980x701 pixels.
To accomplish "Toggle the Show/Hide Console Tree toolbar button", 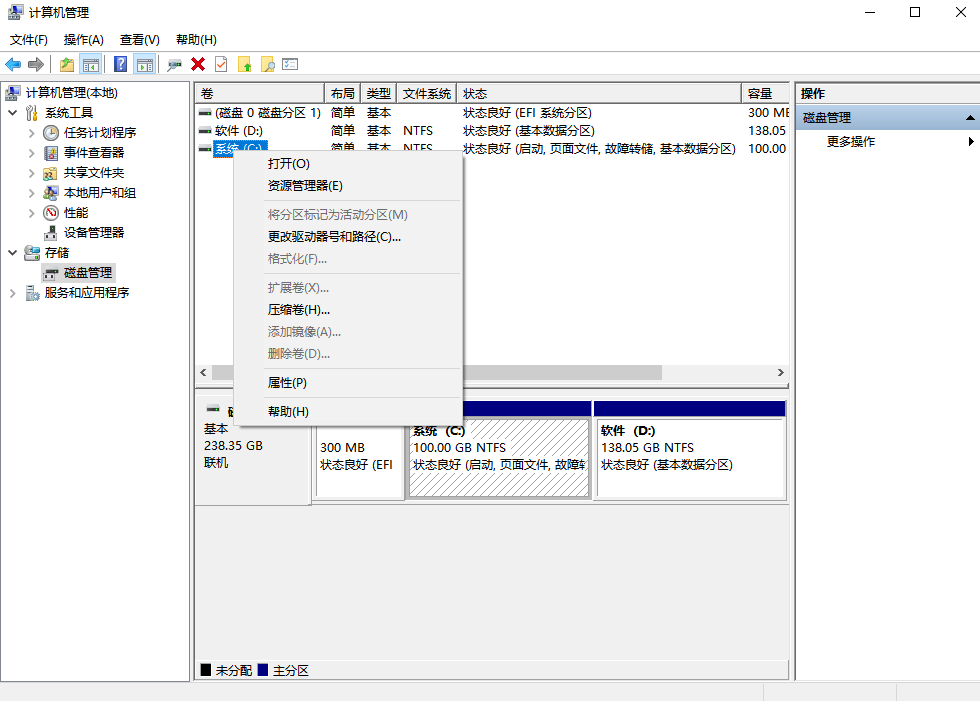I will (x=91, y=64).
